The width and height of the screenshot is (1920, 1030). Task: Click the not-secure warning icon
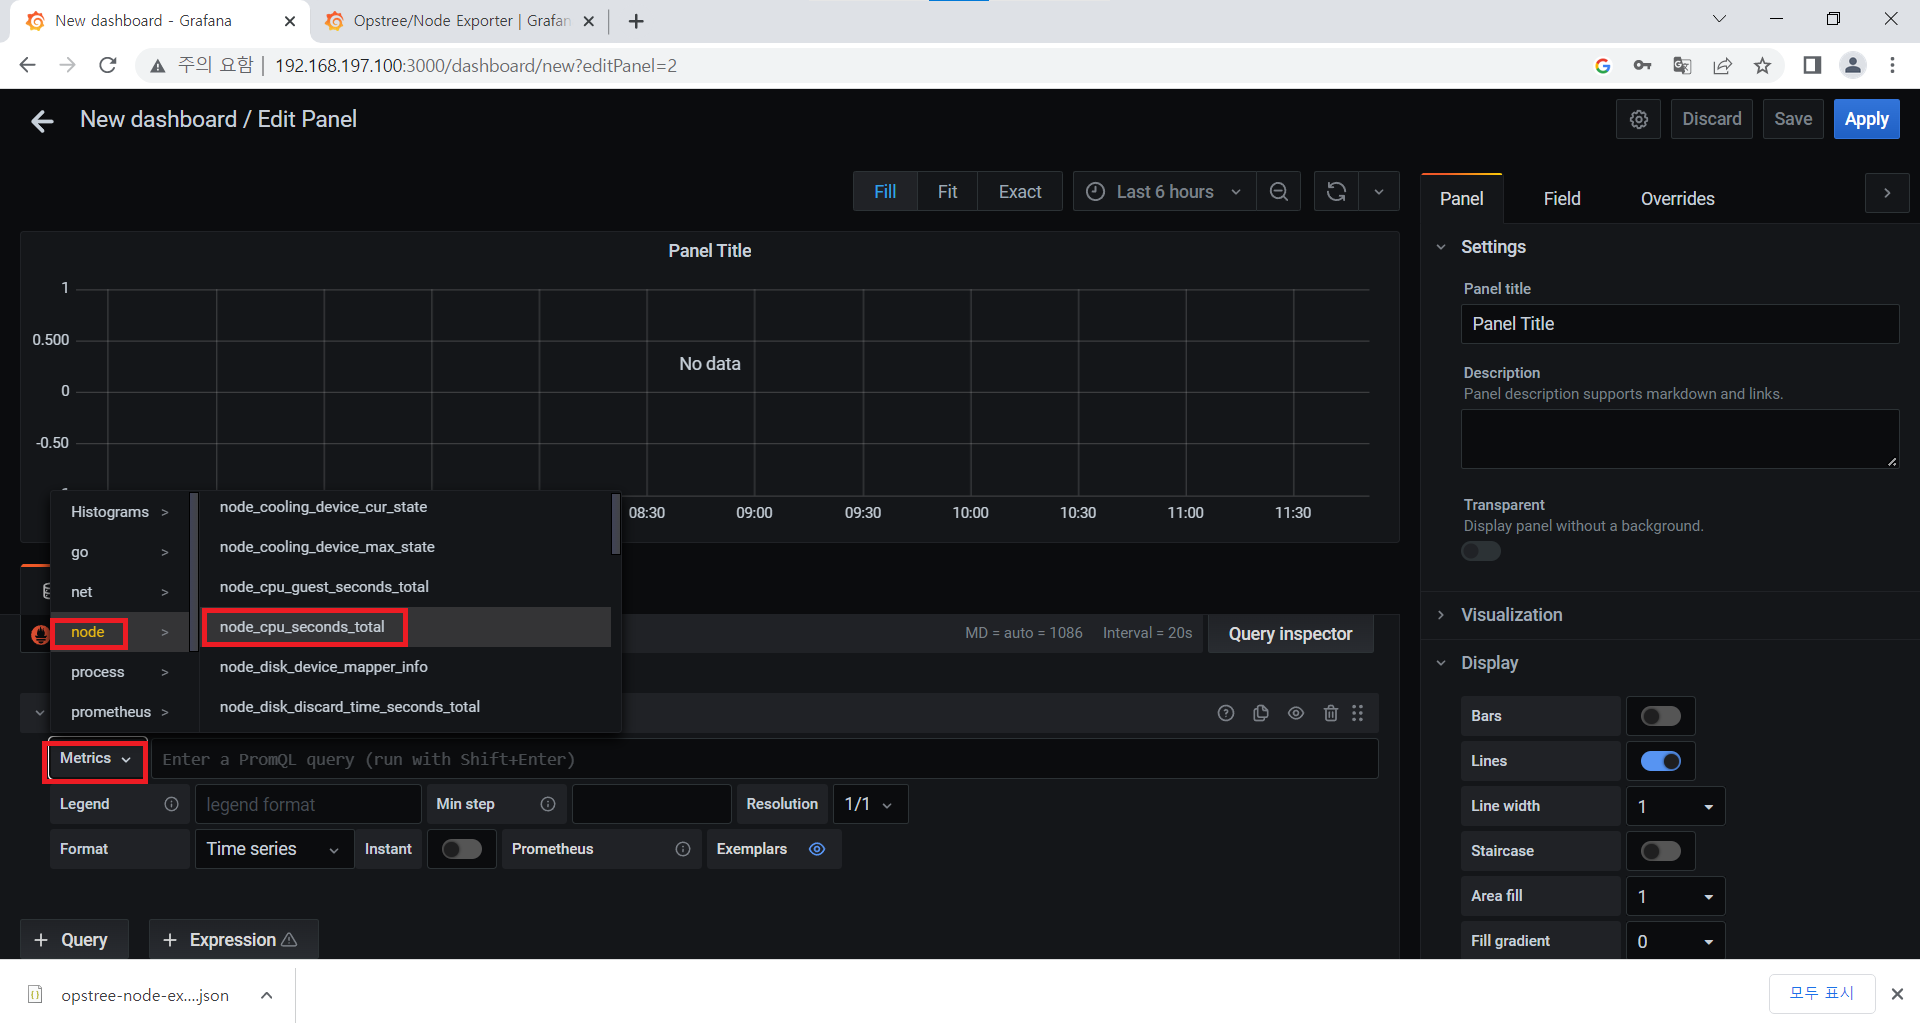tap(157, 66)
